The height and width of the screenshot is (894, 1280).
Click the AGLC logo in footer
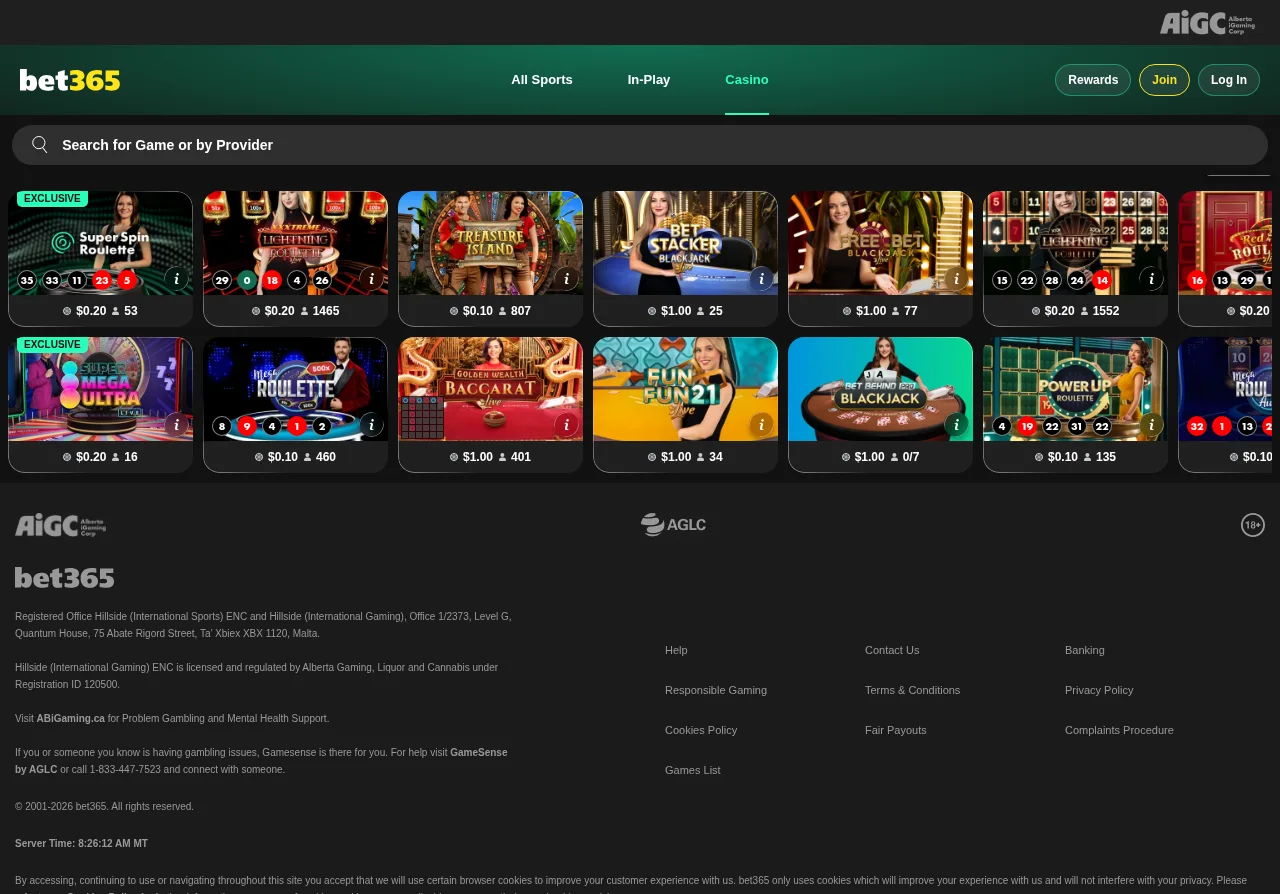pyautogui.click(x=673, y=524)
